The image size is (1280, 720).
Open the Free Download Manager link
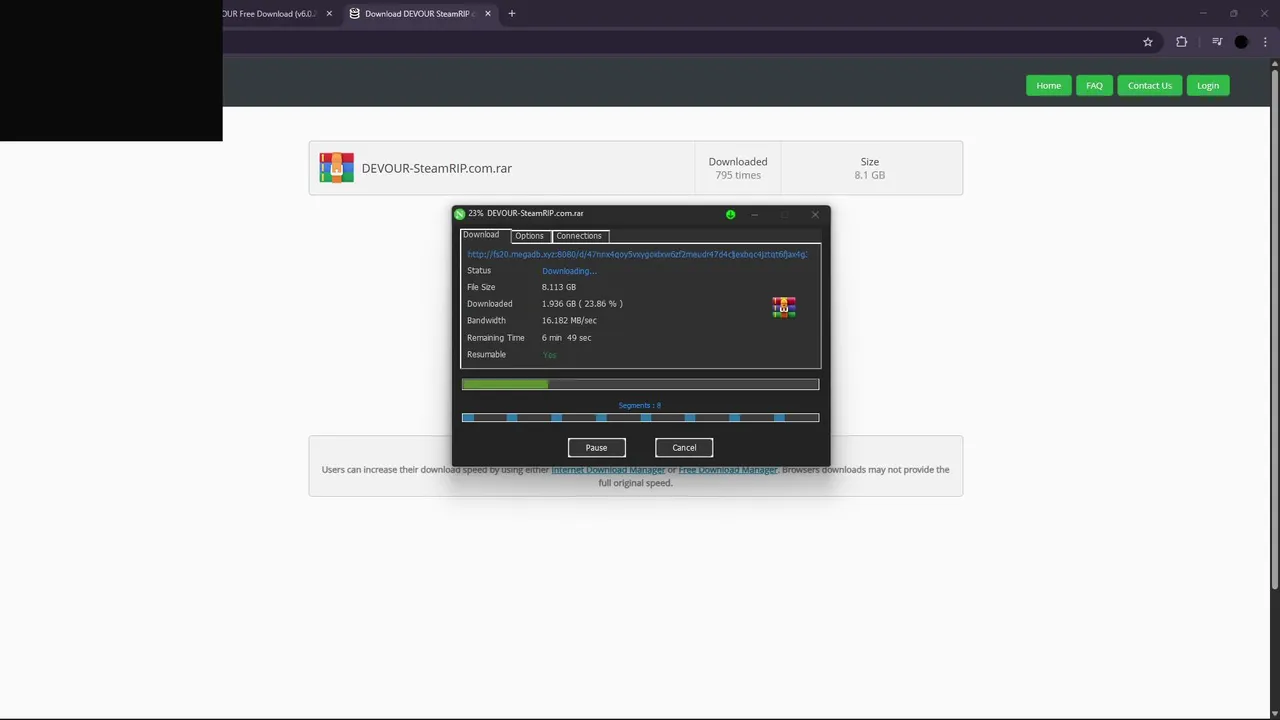(728, 469)
